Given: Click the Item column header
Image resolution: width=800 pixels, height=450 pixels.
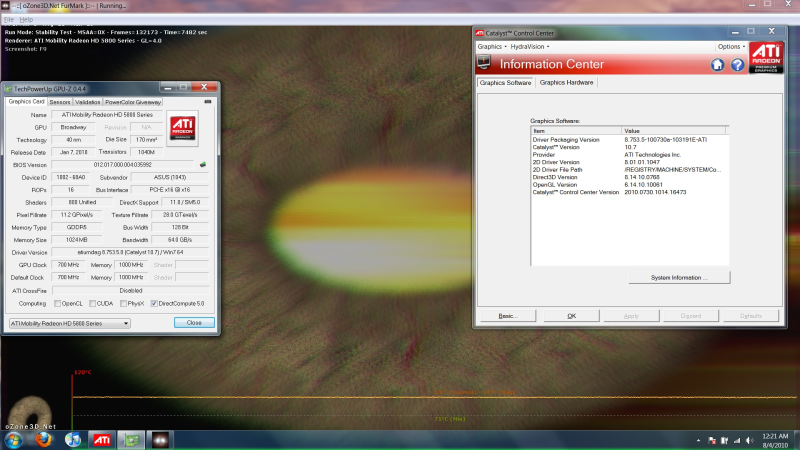Looking at the screenshot, I should pos(576,131).
